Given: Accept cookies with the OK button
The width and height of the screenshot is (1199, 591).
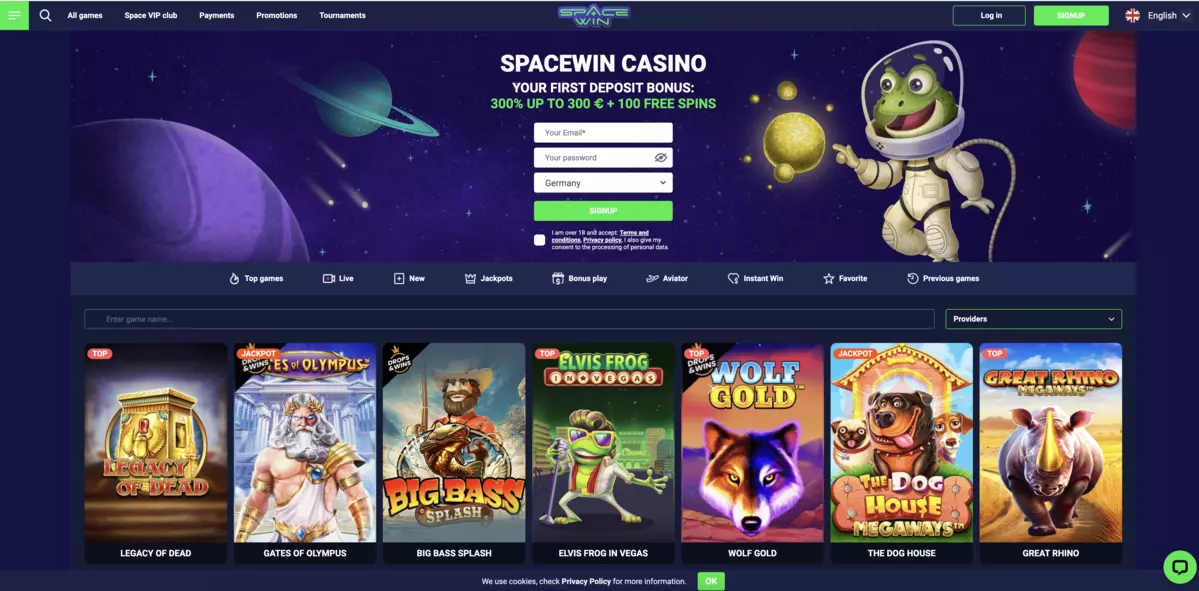Looking at the screenshot, I should tap(710, 581).
